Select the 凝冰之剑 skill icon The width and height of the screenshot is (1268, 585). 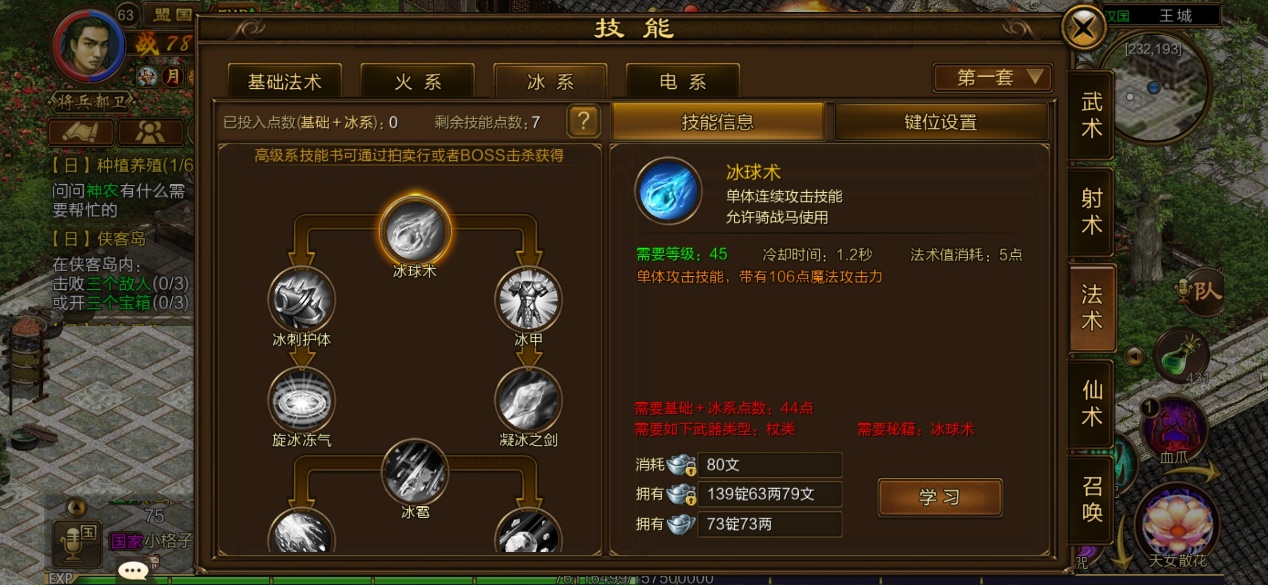tap(529, 400)
